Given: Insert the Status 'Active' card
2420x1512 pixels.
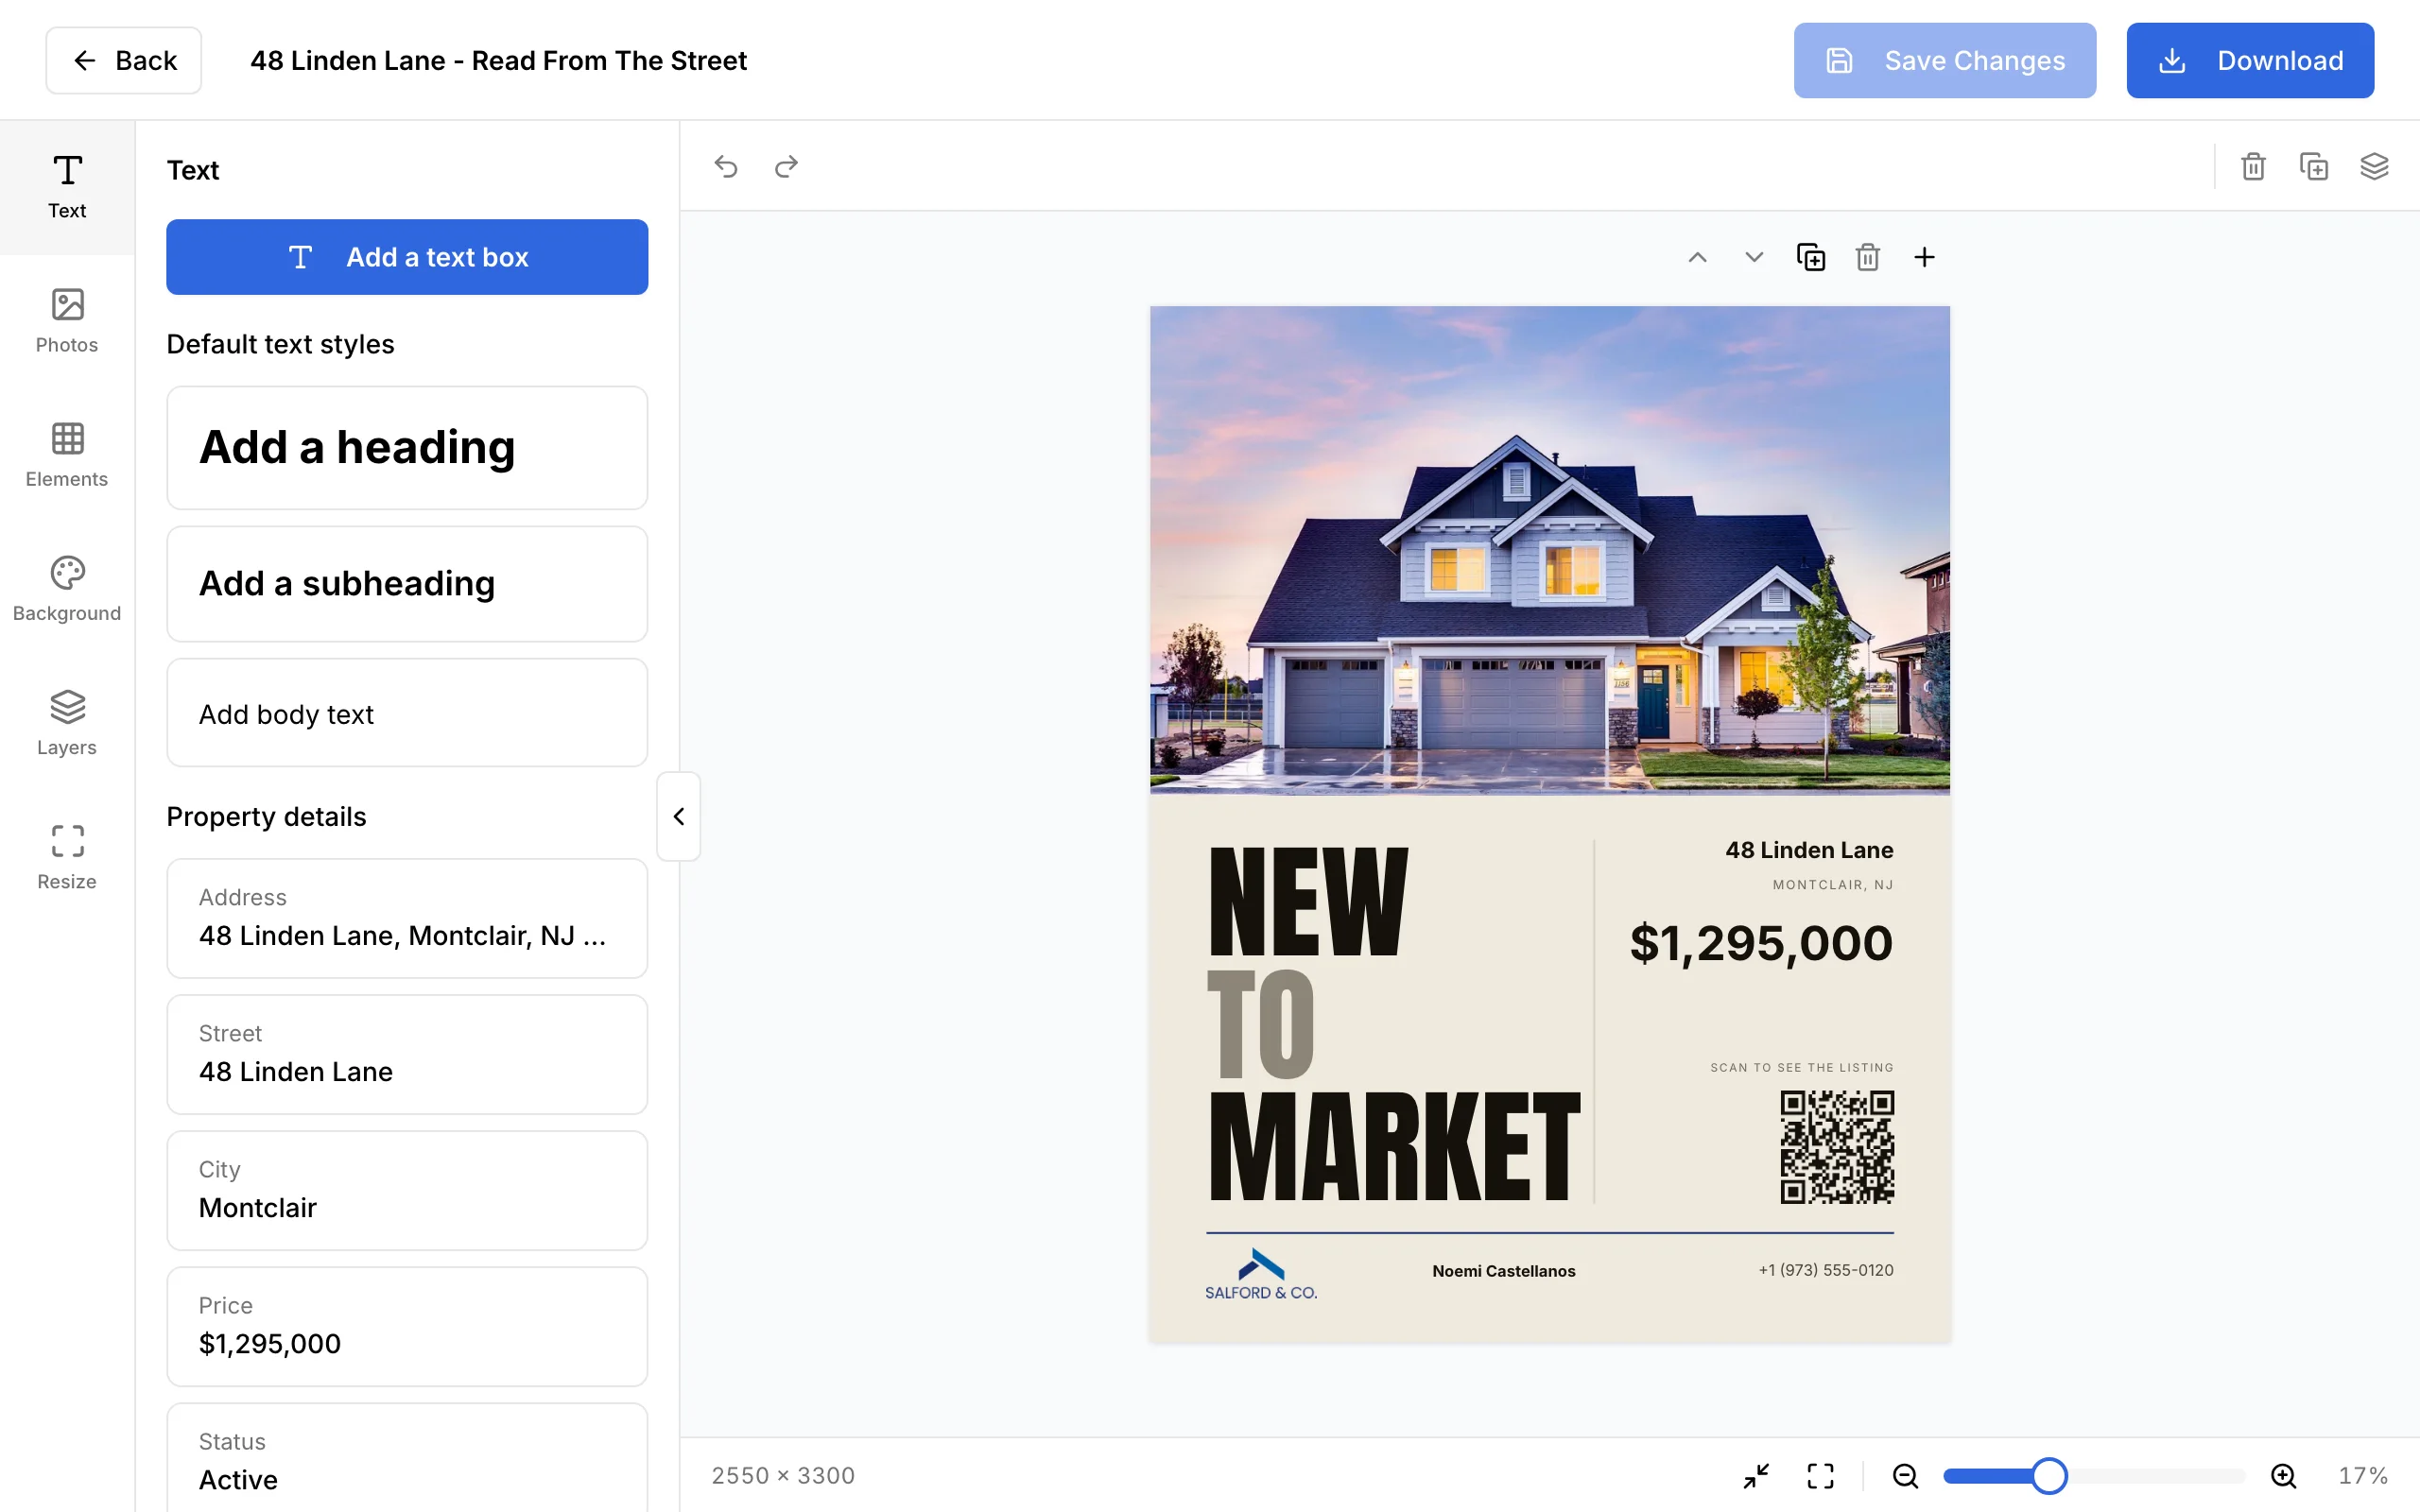Looking at the screenshot, I should (x=407, y=1458).
